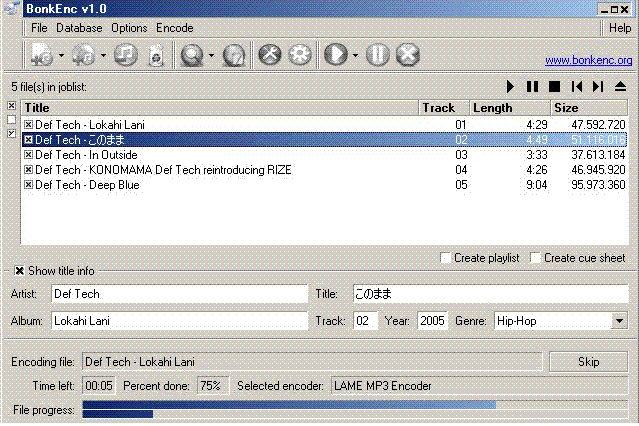Screen dimensions: 639x426
Task: Visit the www.bonkenc.org link
Action: pyautogui.click(x=588, y=60)
